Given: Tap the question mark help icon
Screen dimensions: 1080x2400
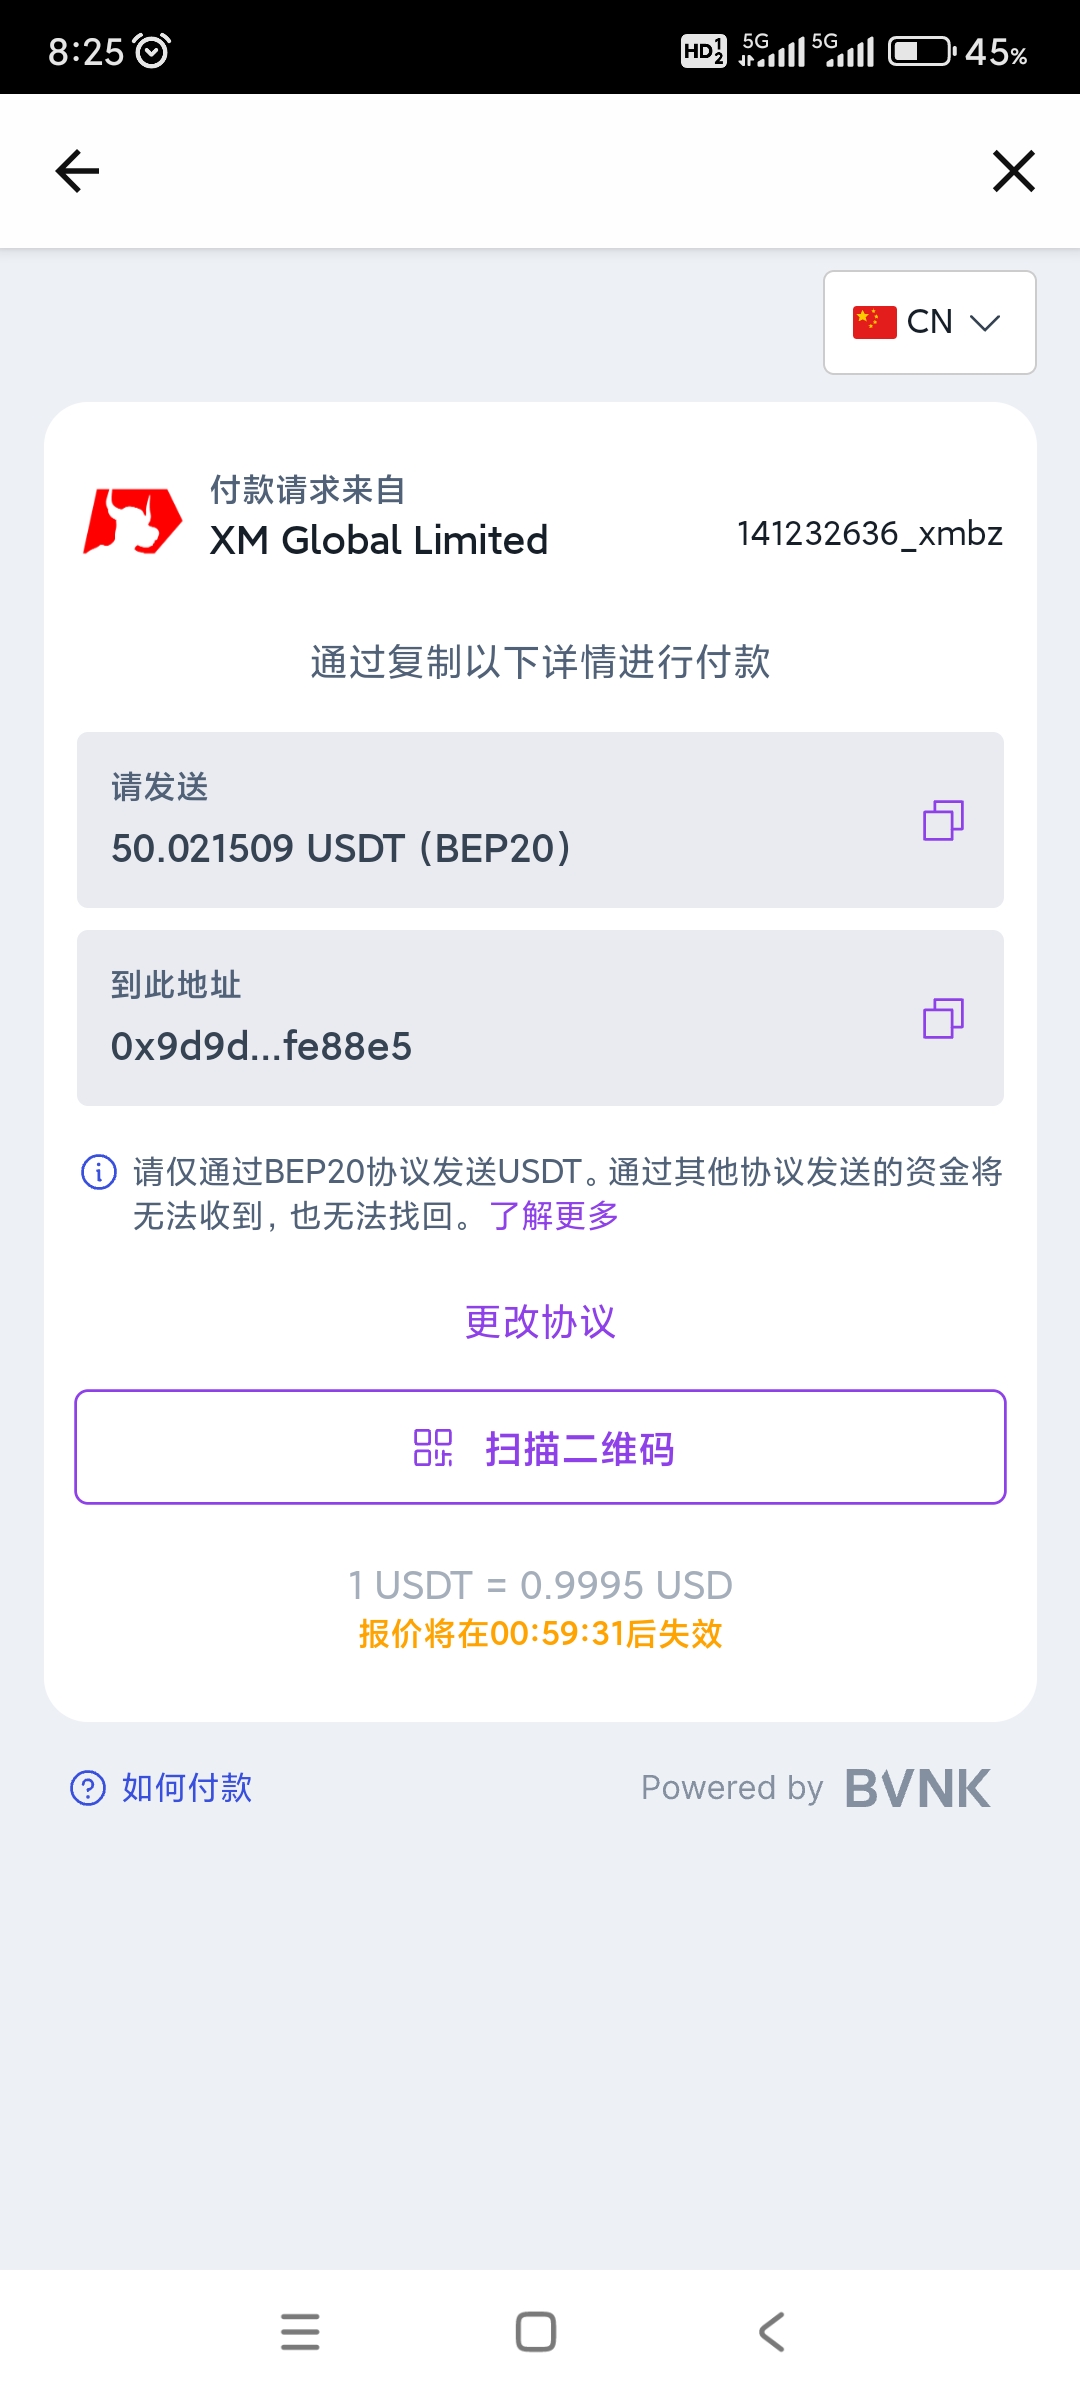Looking at the screenshot, I should pos(88,1787).
